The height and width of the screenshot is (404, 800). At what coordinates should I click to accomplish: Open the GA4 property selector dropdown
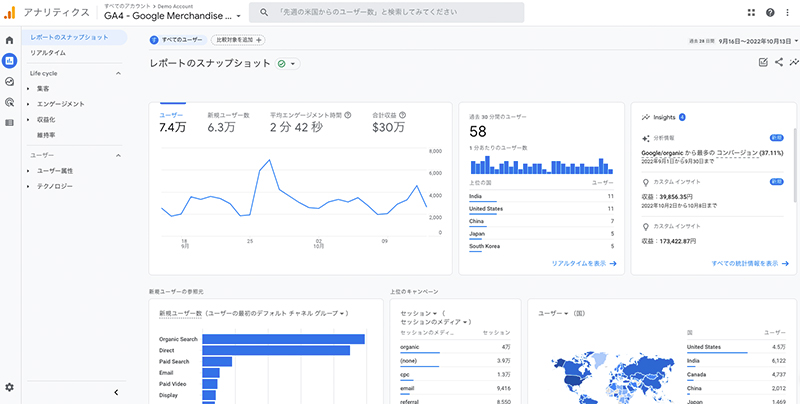172,16
